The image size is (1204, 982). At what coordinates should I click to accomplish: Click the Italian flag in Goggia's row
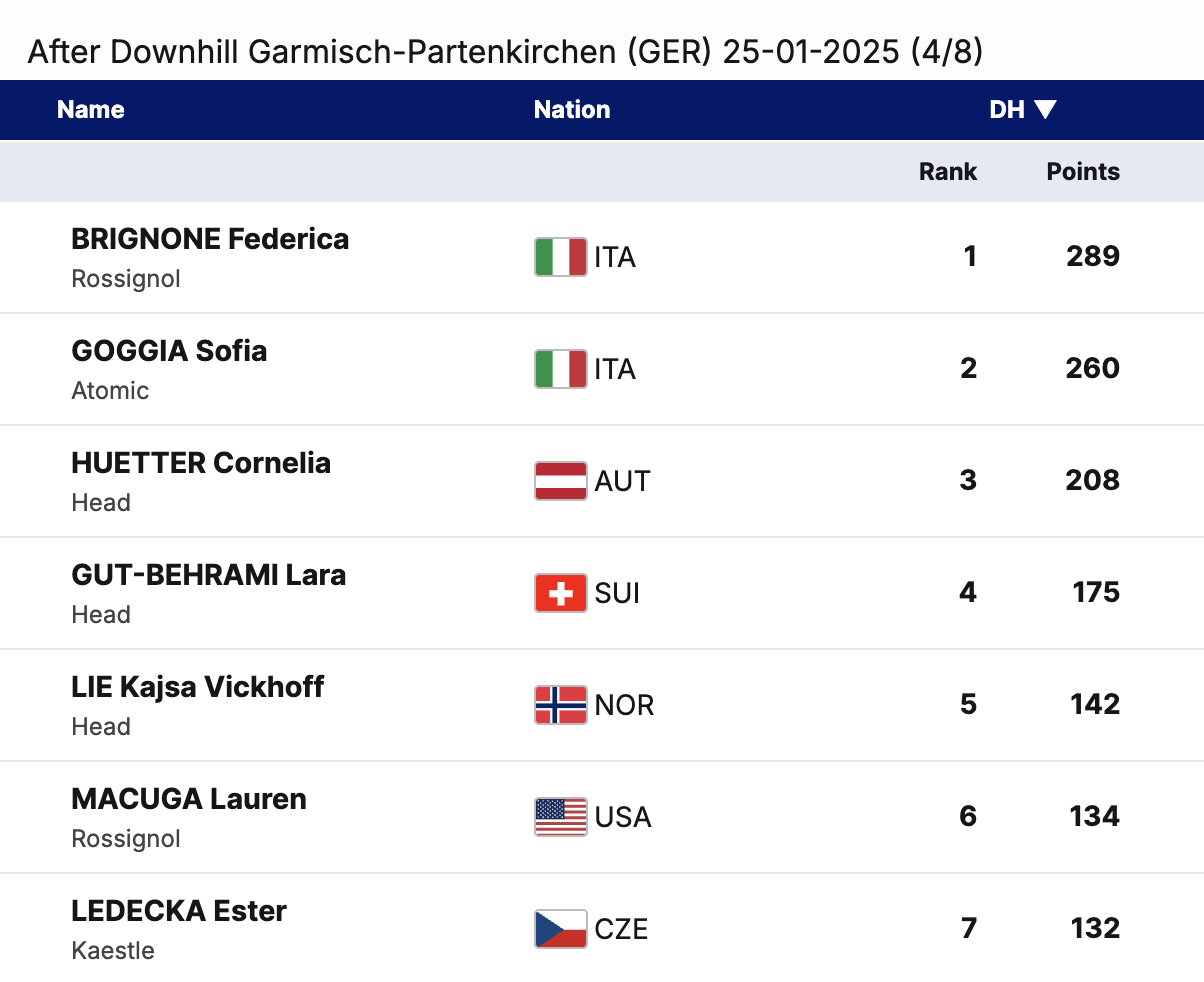pos(561,369)
